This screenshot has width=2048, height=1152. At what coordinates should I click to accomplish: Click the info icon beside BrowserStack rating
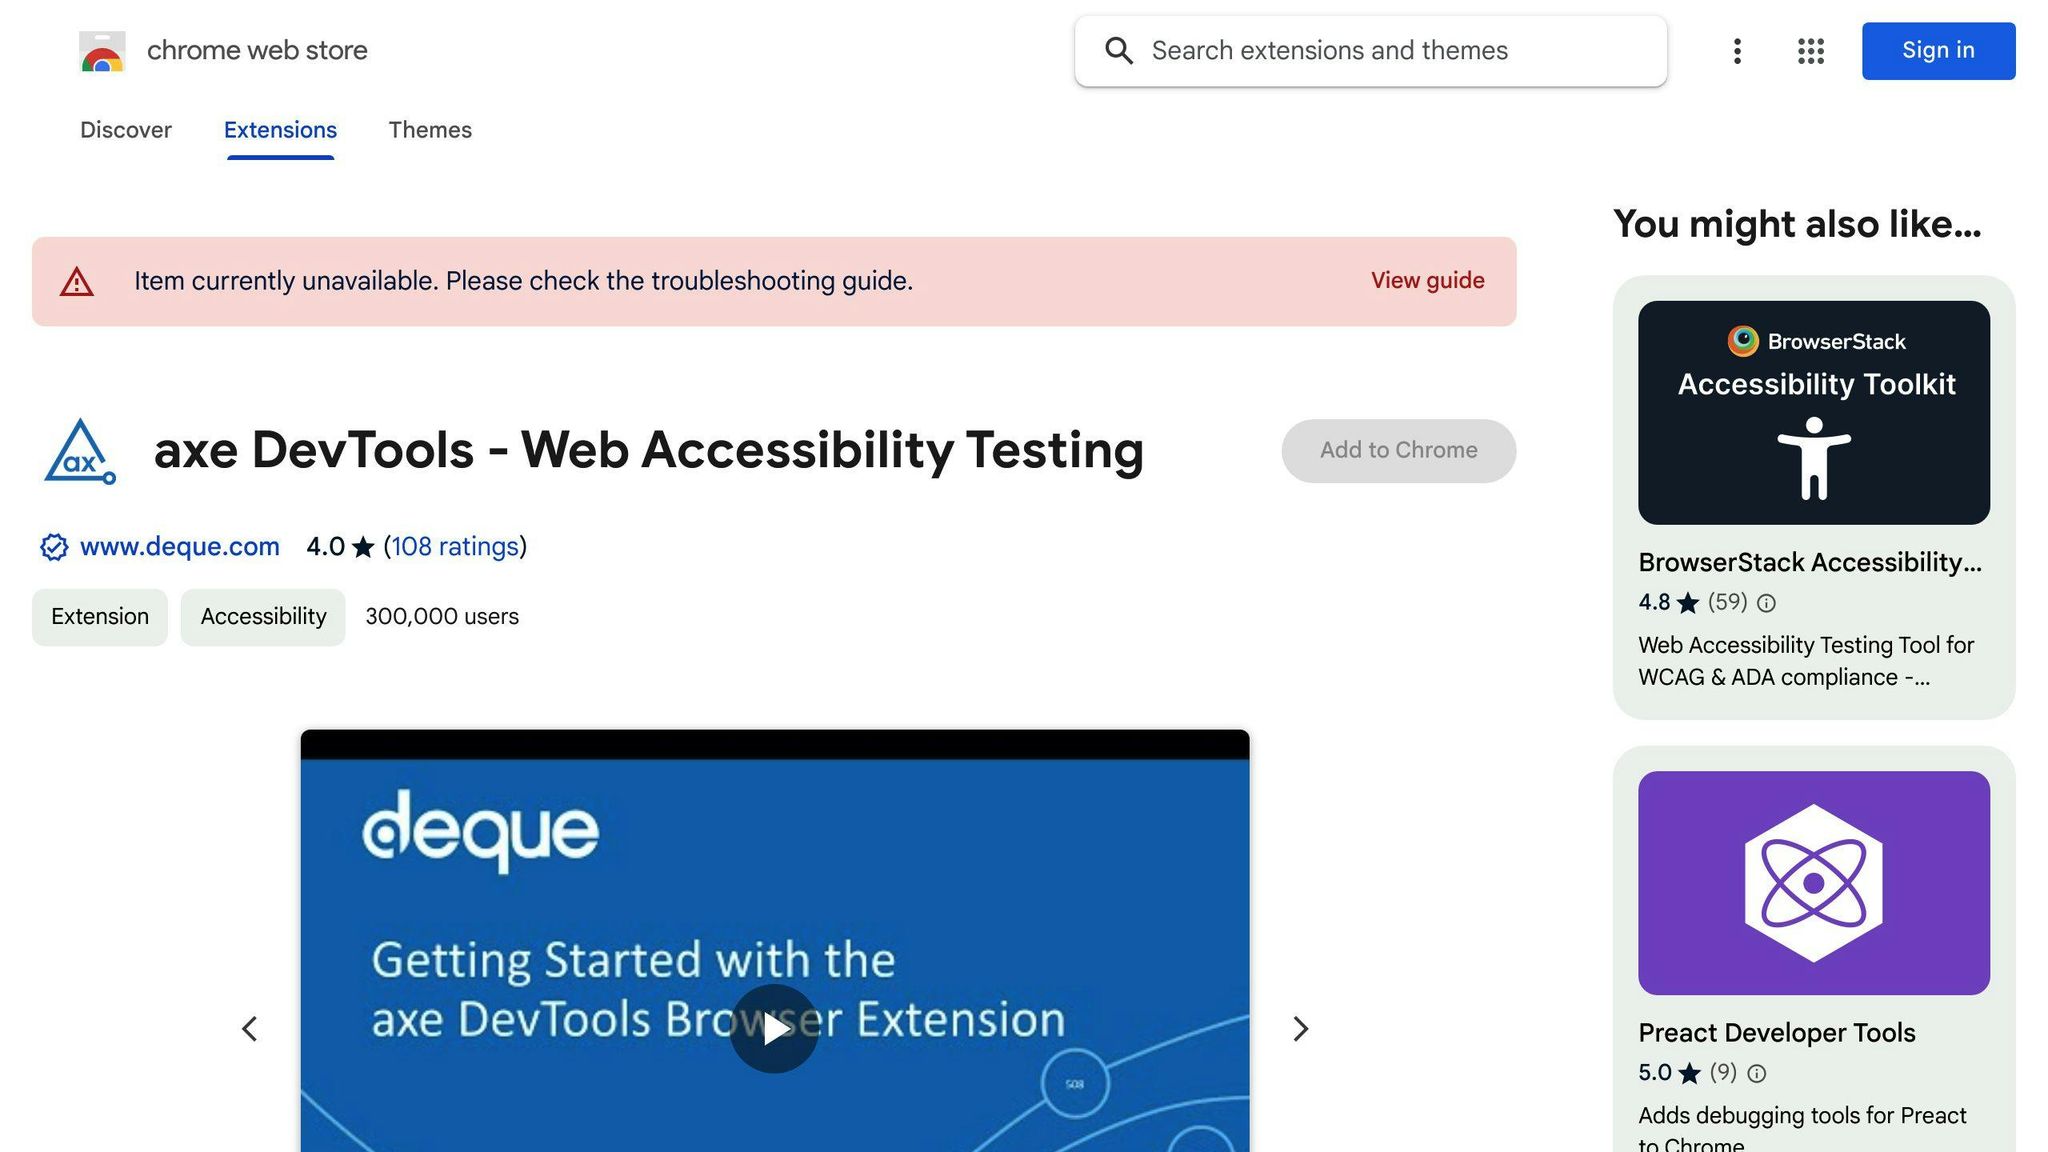click(1766, 603)
